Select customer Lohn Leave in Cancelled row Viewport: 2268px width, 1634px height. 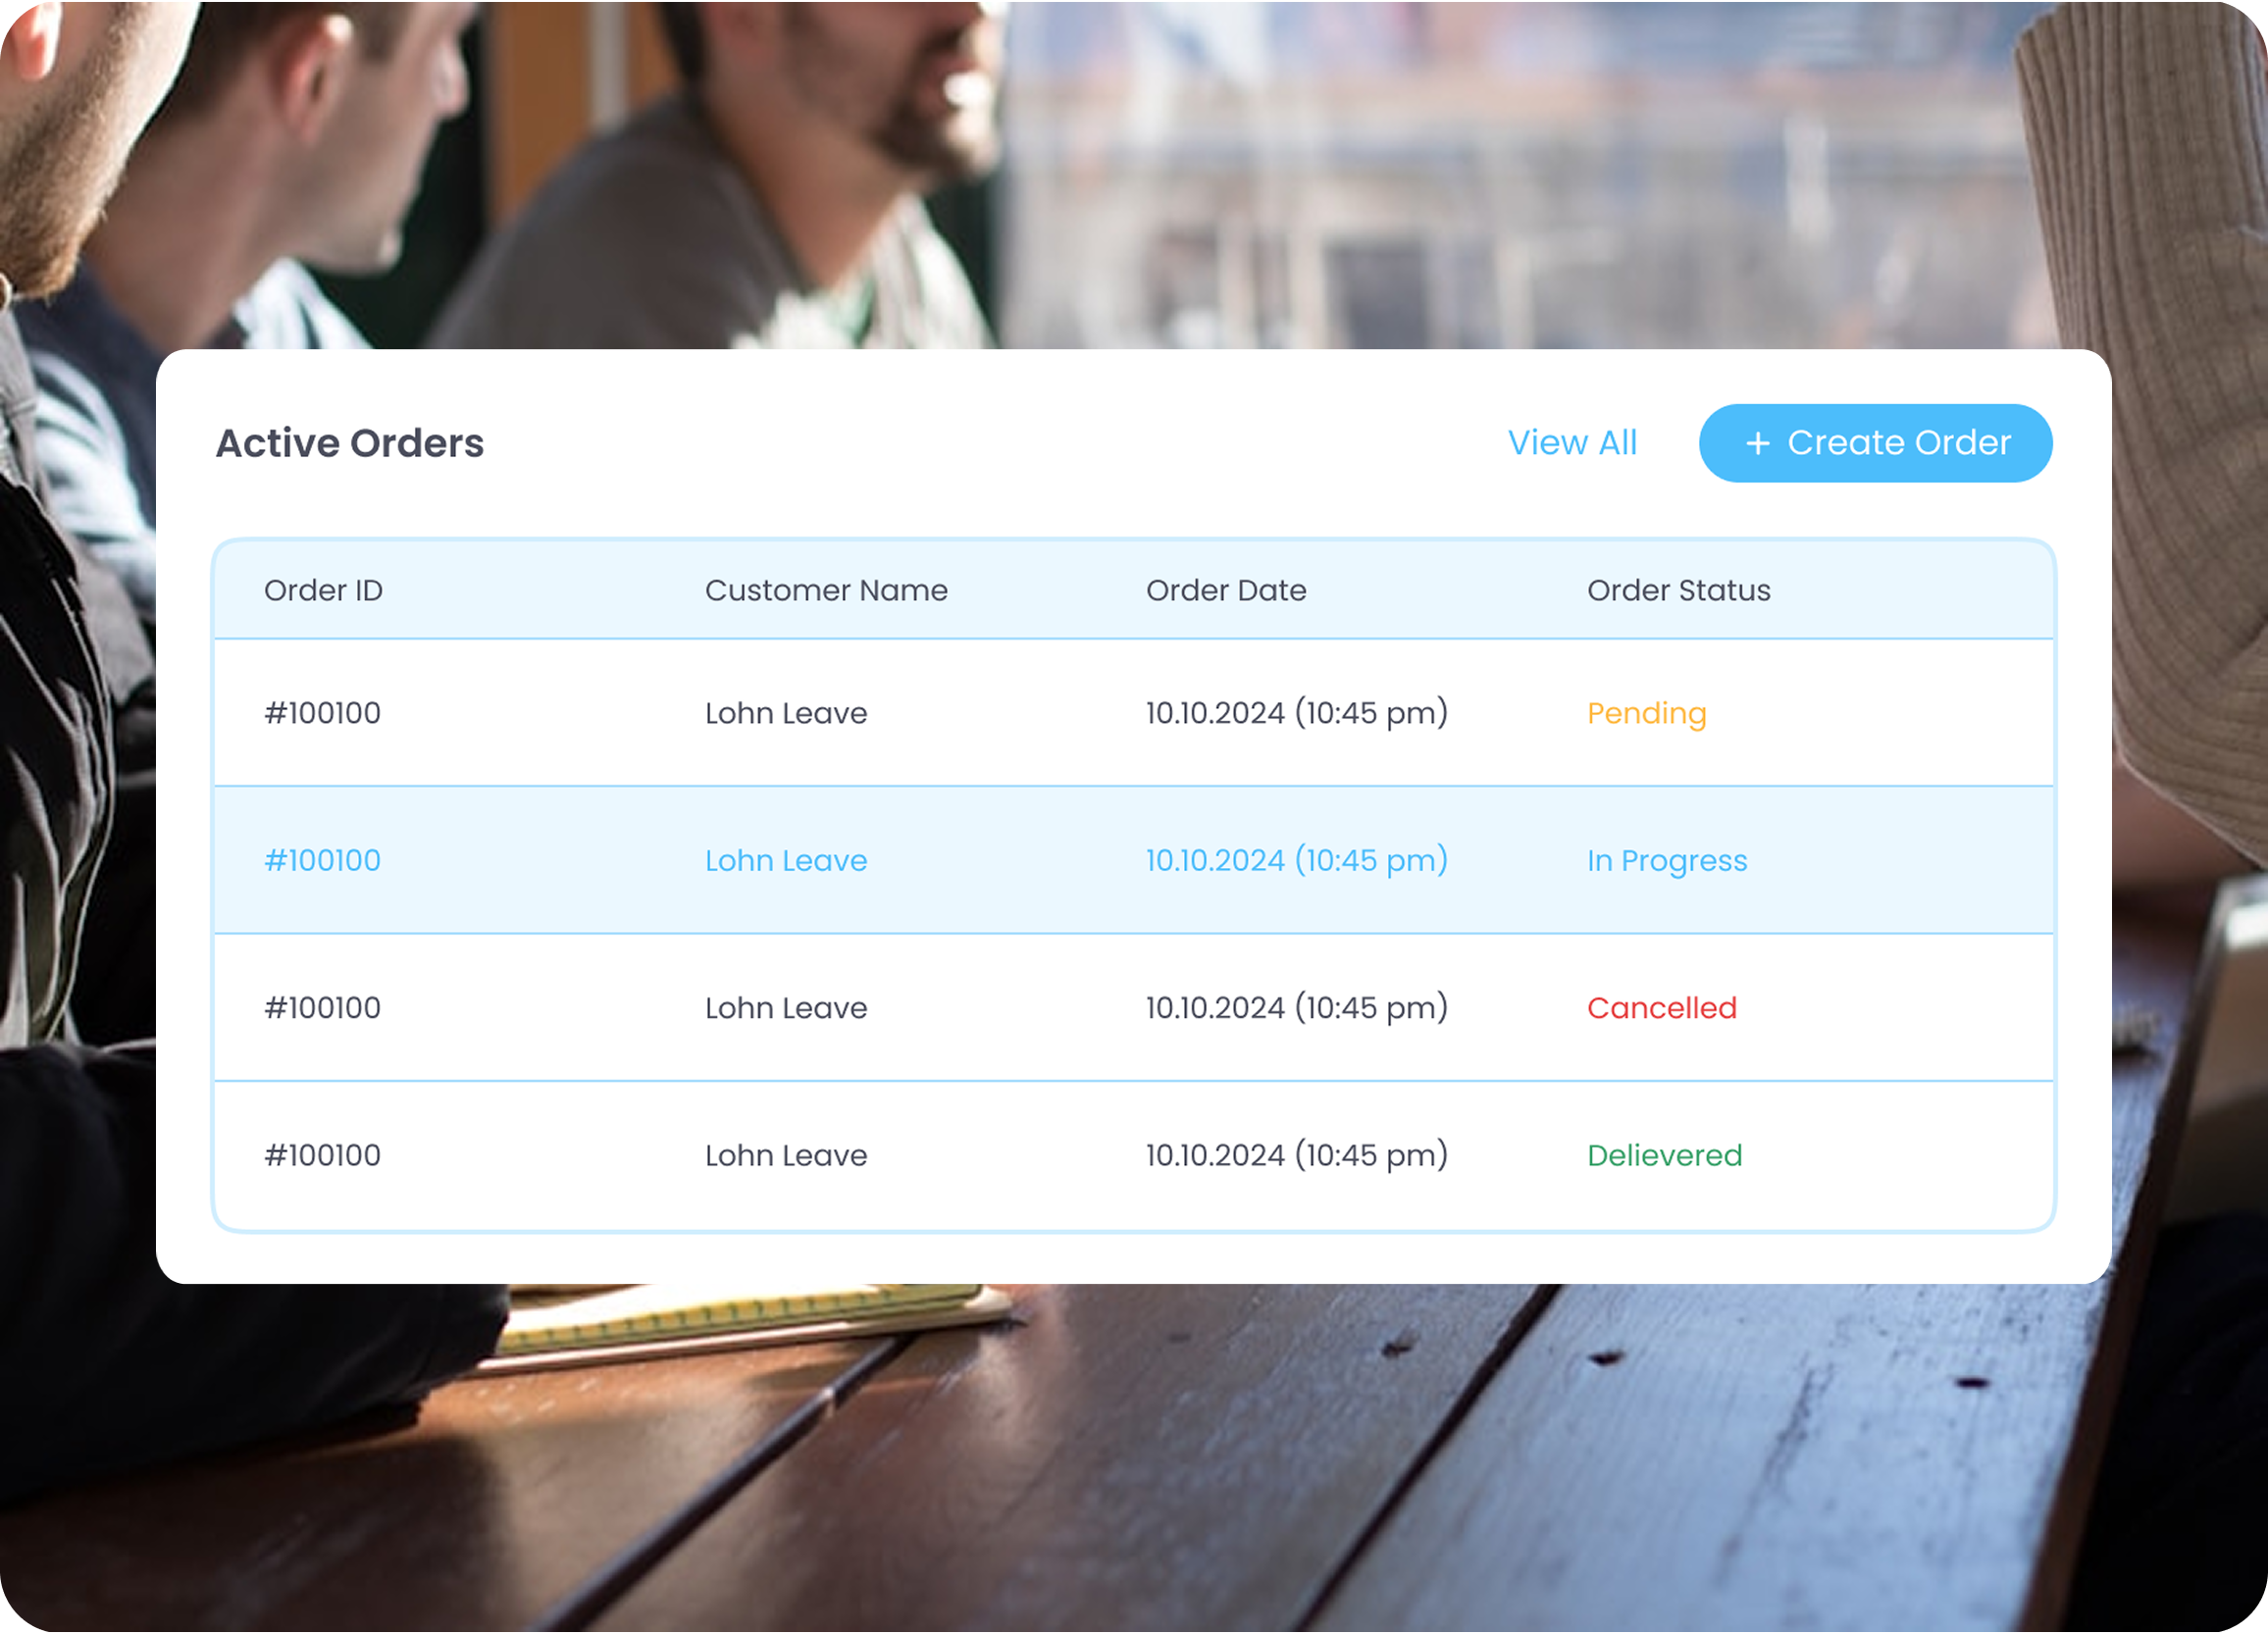[785, 1007]
